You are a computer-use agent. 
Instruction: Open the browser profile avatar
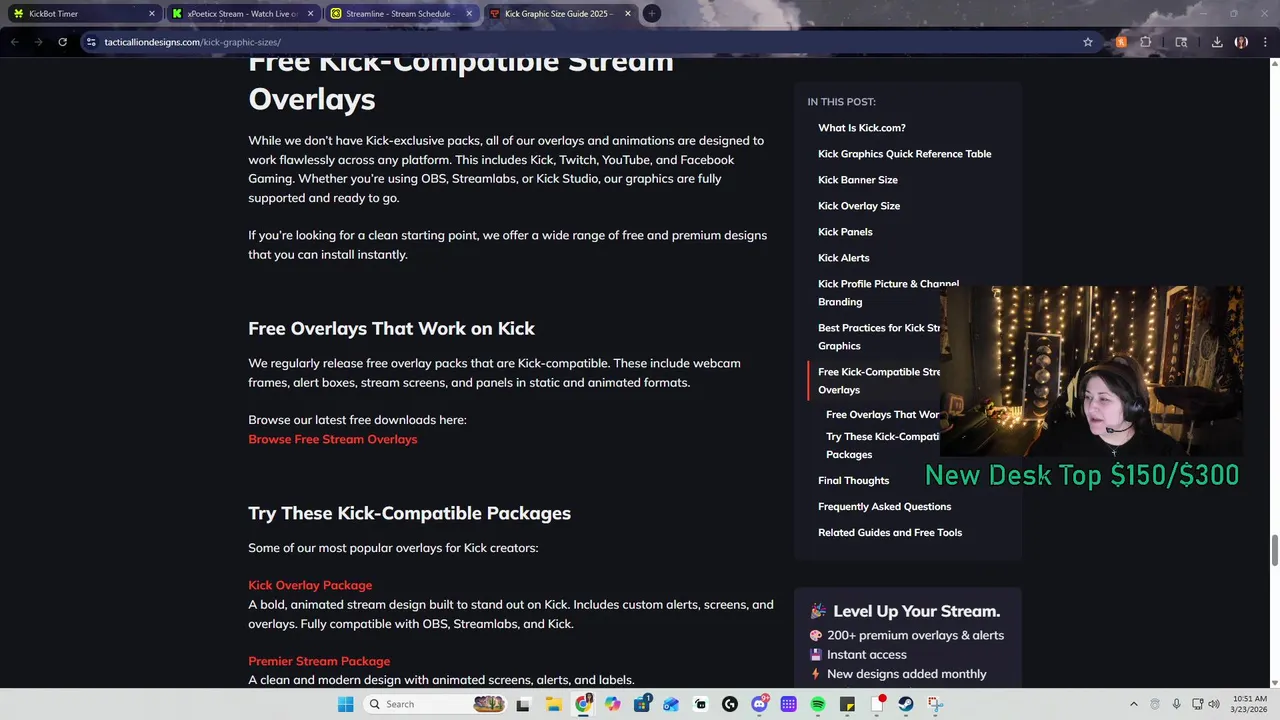coord(1241,42)
